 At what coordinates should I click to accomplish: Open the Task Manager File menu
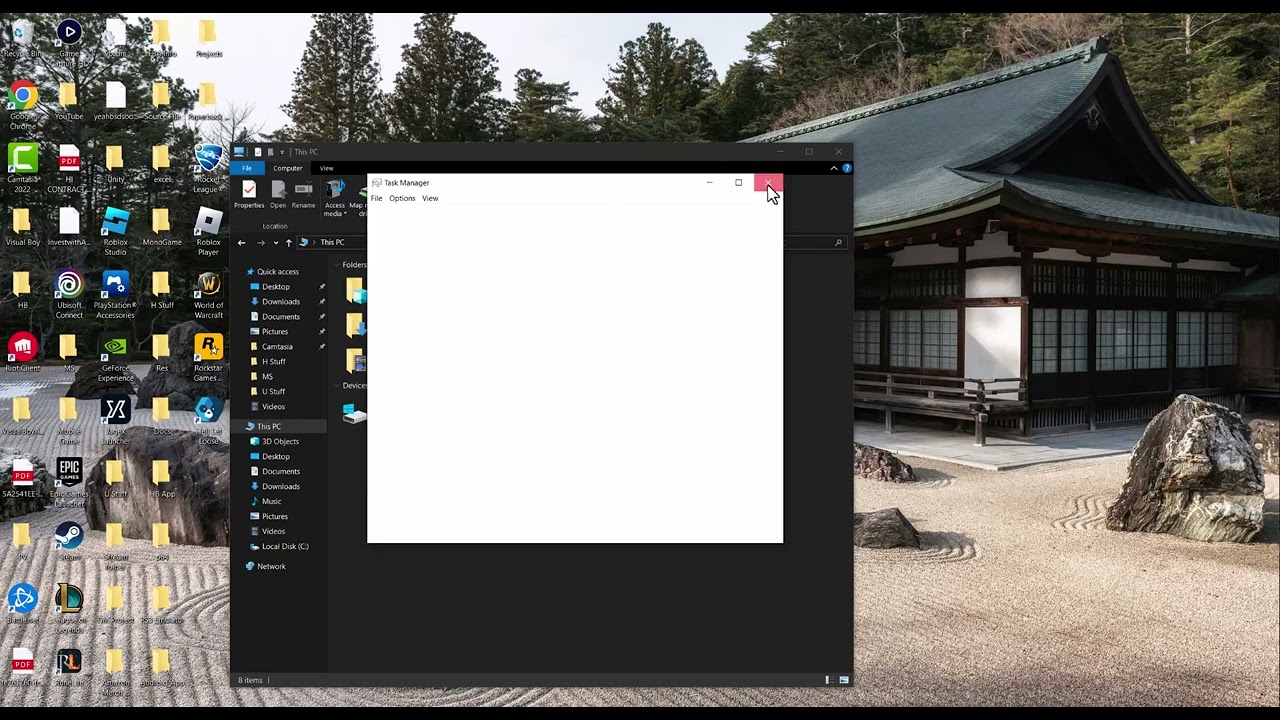coord(377,198)
